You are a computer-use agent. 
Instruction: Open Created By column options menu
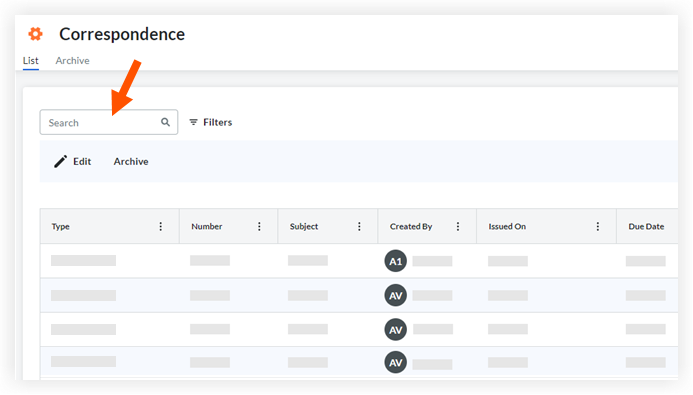[458, 227]
